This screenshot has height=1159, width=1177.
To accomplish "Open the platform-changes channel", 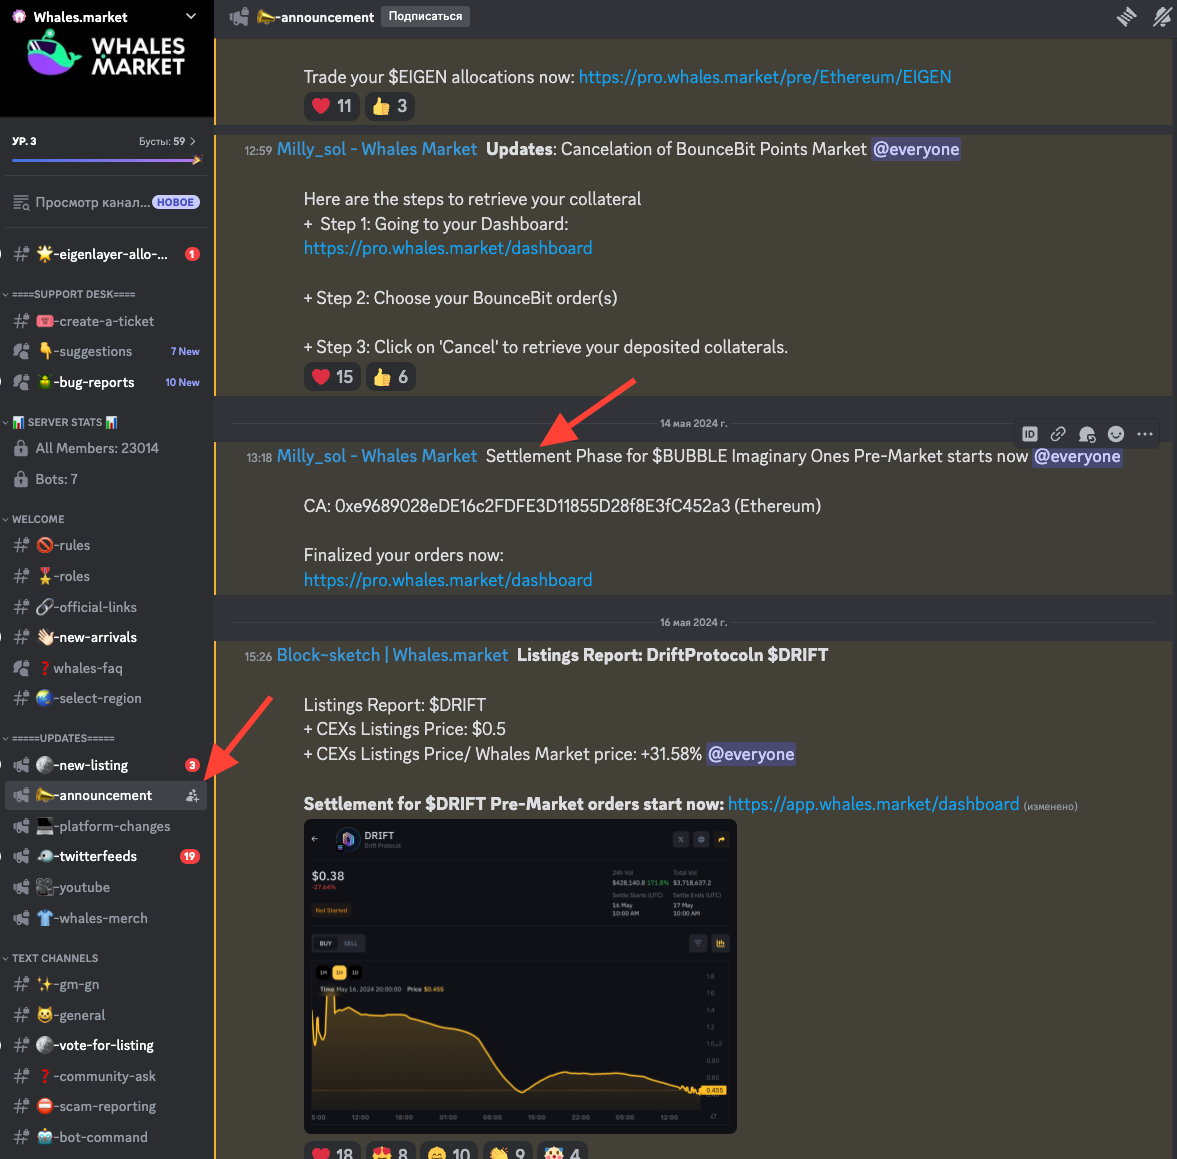I will pos(106,826).
